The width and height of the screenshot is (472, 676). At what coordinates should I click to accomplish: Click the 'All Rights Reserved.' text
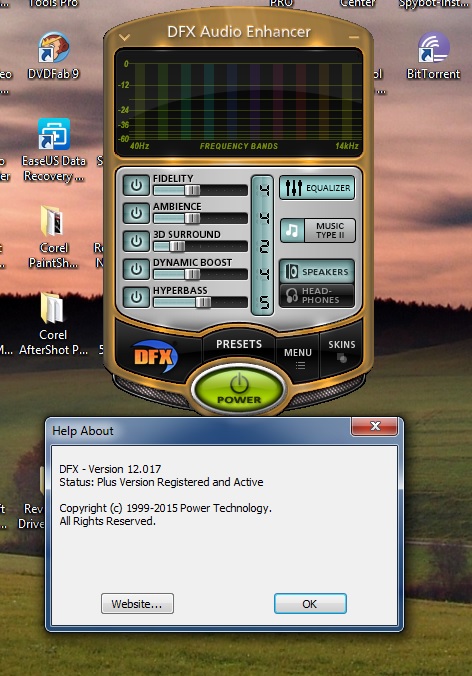pyautogui.click(x=107, y=521)
